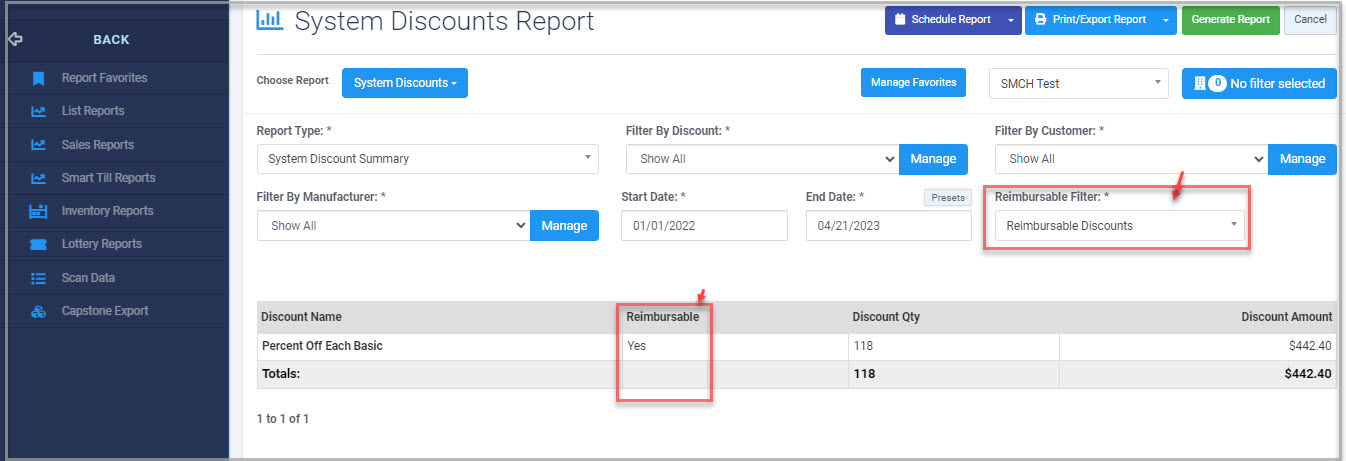Image resolution: width=1346 pixels, height=461 pixels.
Task: Click the Scan Data list icon
Action: coord(38,278)
